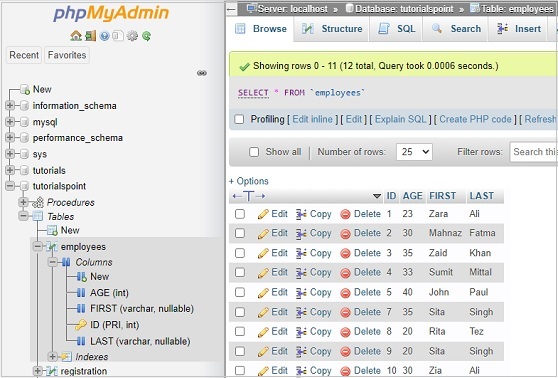The image size is (558, 378).
Task: Select the row checkbox for Zaid Khan
Action: click(x=240, y=253)
